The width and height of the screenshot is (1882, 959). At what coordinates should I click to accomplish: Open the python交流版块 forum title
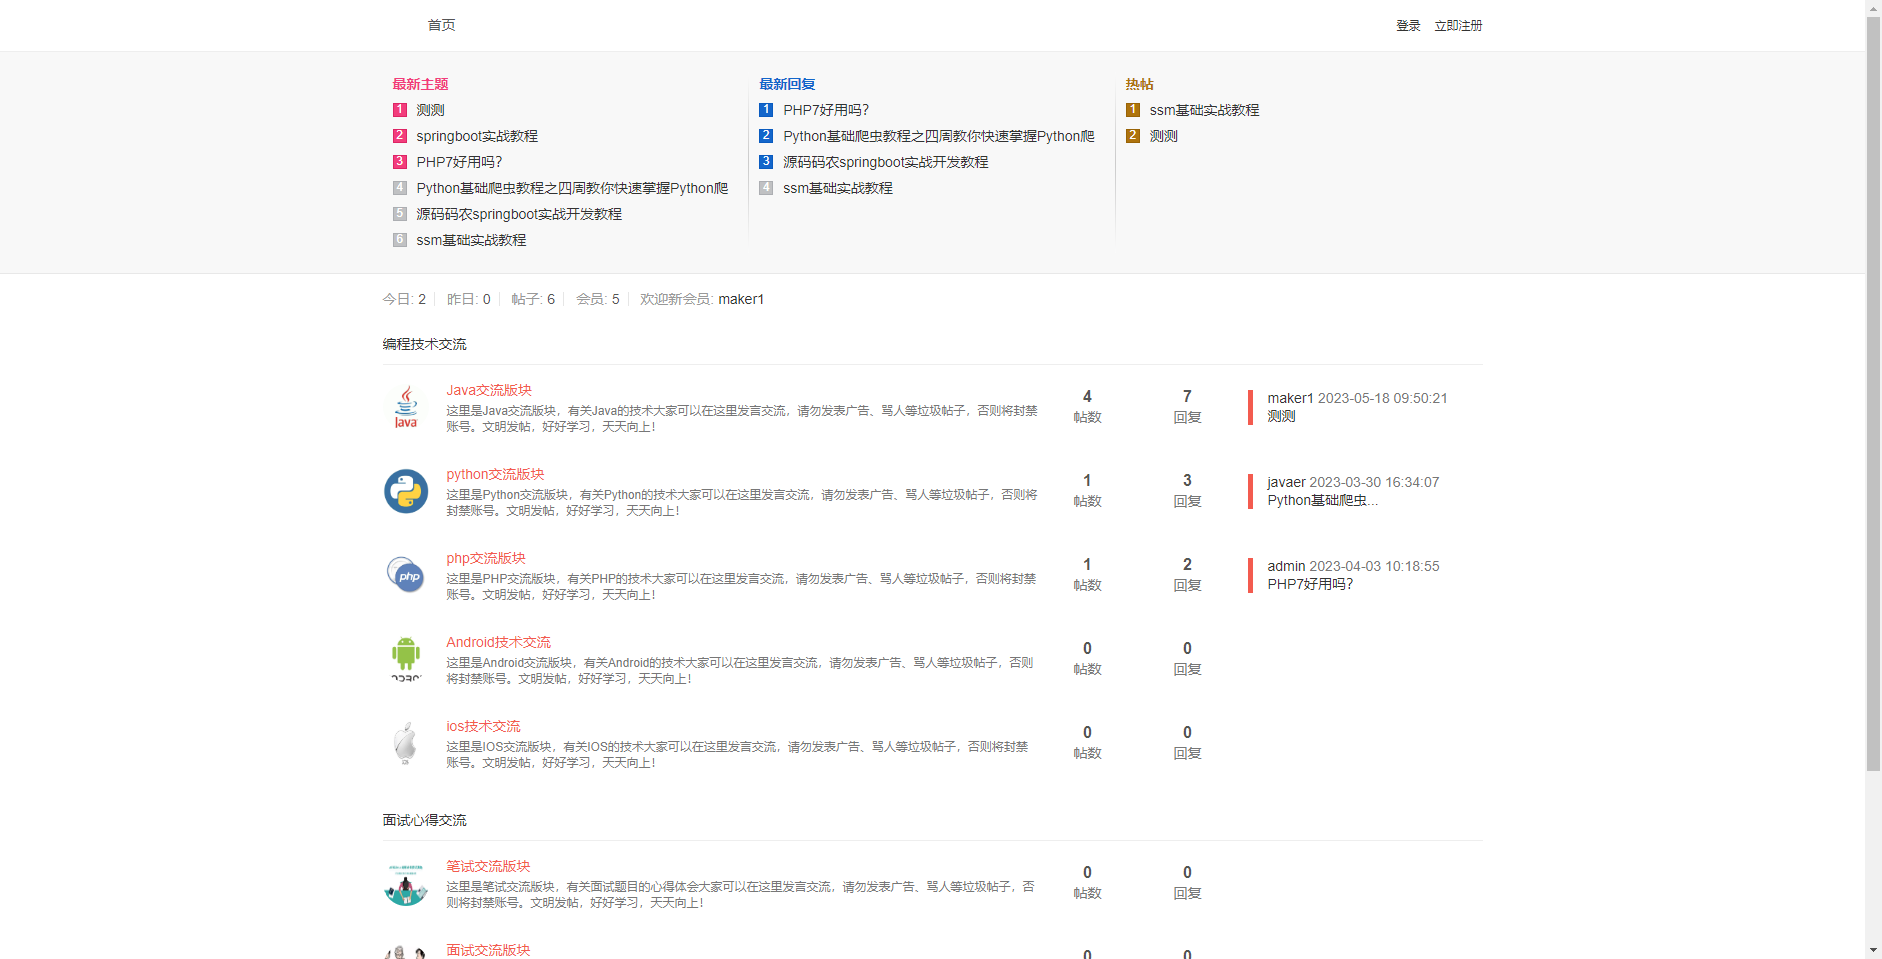495,474
